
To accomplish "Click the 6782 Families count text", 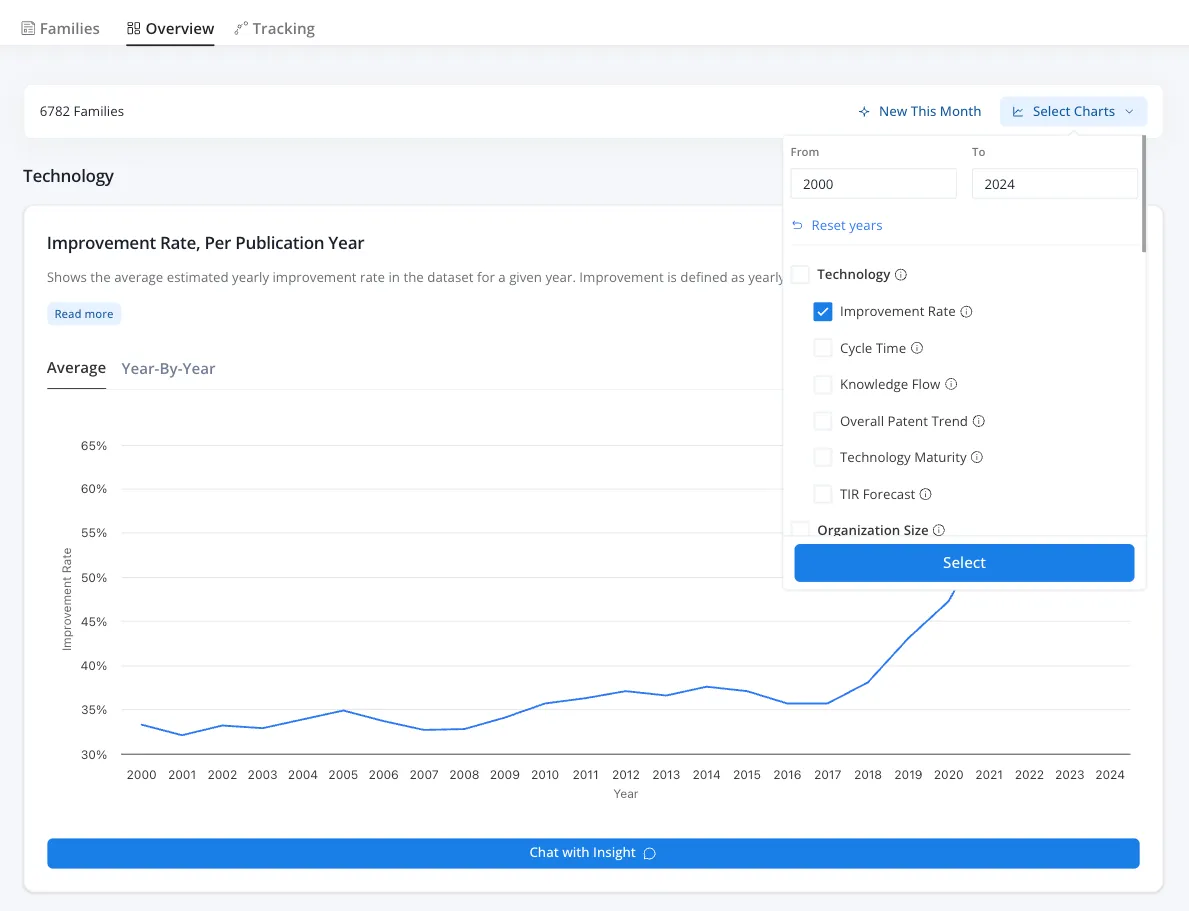I will (x=82, y=112).
